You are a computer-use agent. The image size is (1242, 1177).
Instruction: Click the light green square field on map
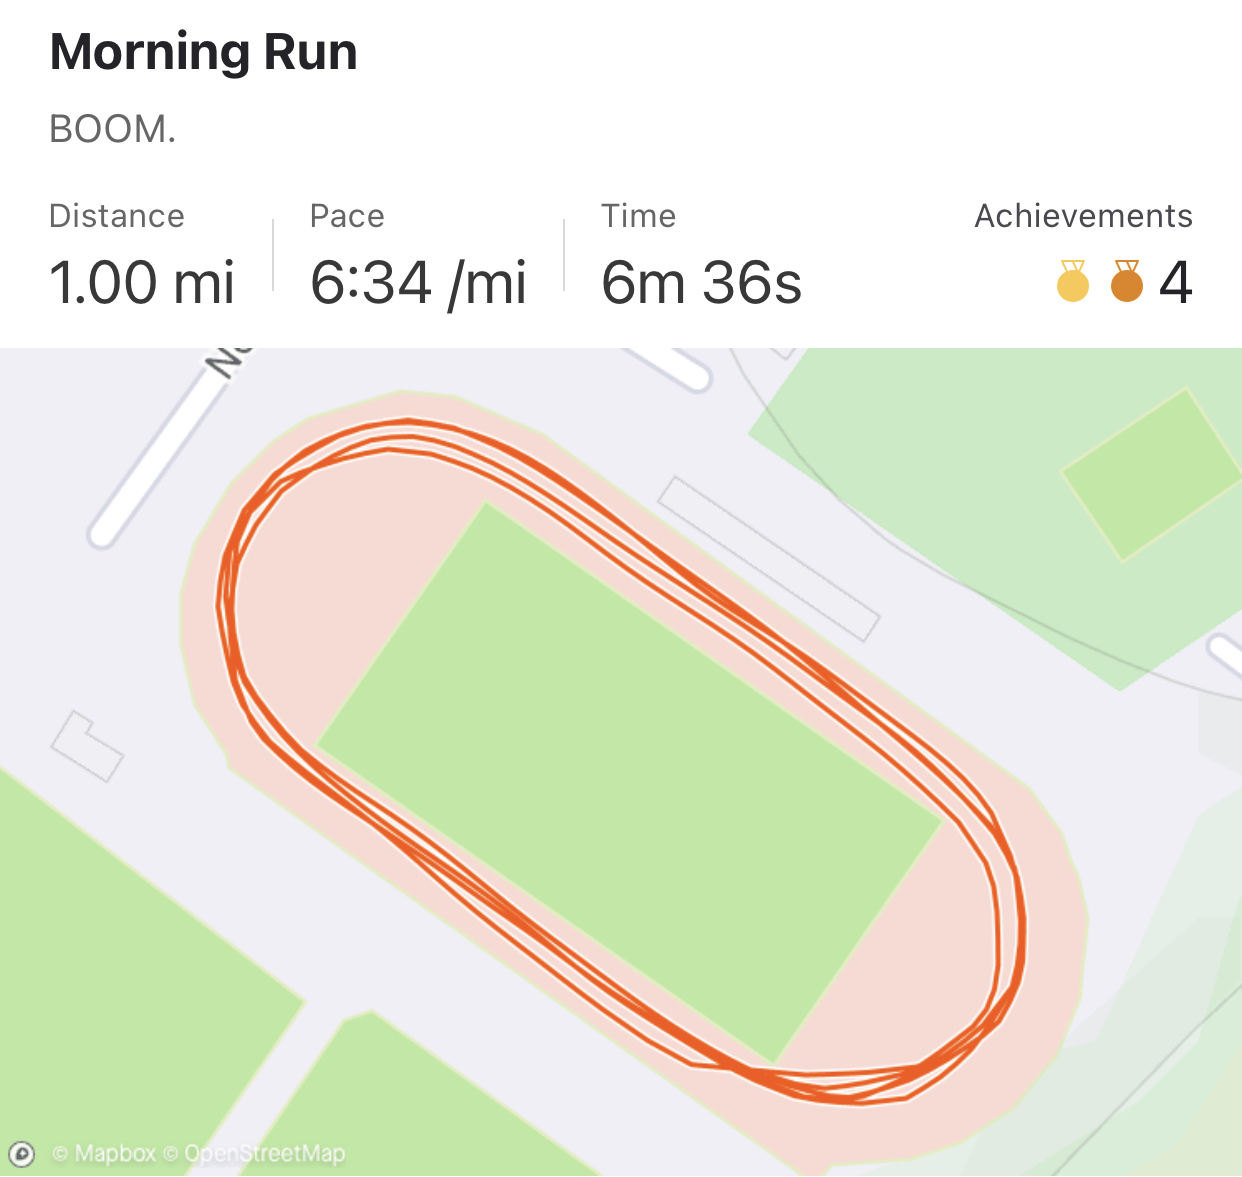pos(1152,474)
